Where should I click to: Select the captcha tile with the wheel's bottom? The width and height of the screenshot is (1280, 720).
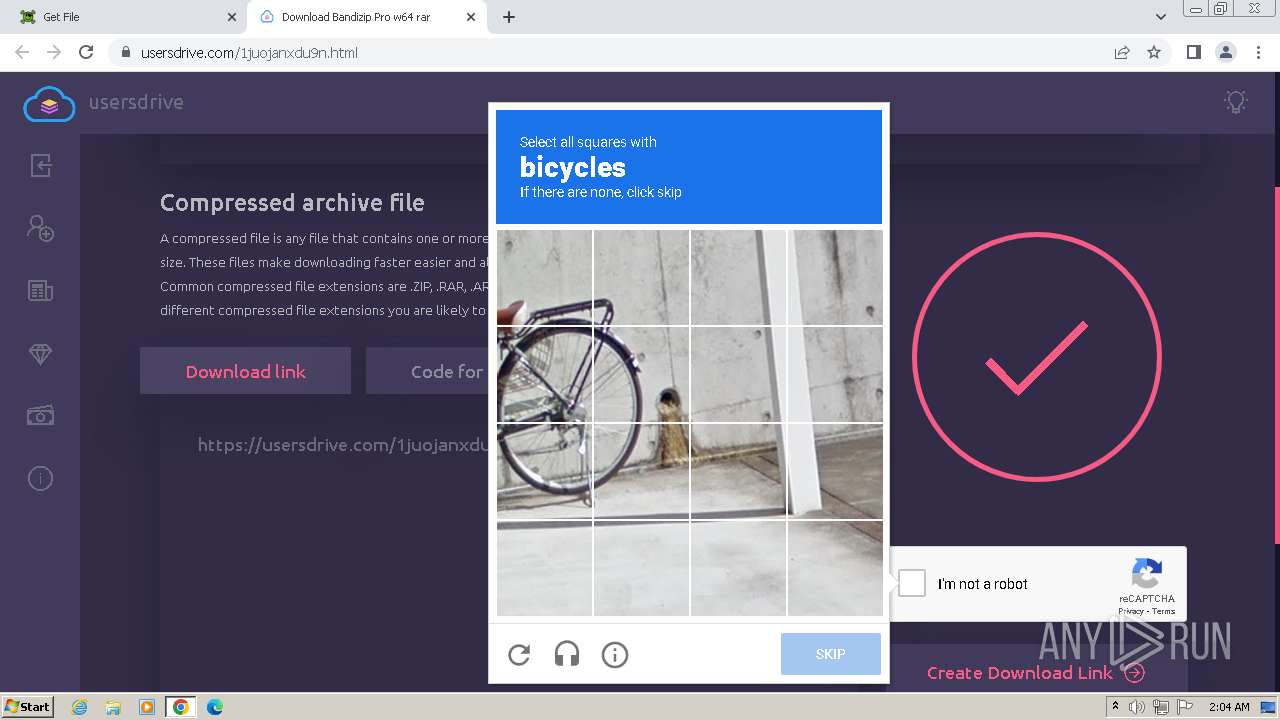click(x=545, y=471)
